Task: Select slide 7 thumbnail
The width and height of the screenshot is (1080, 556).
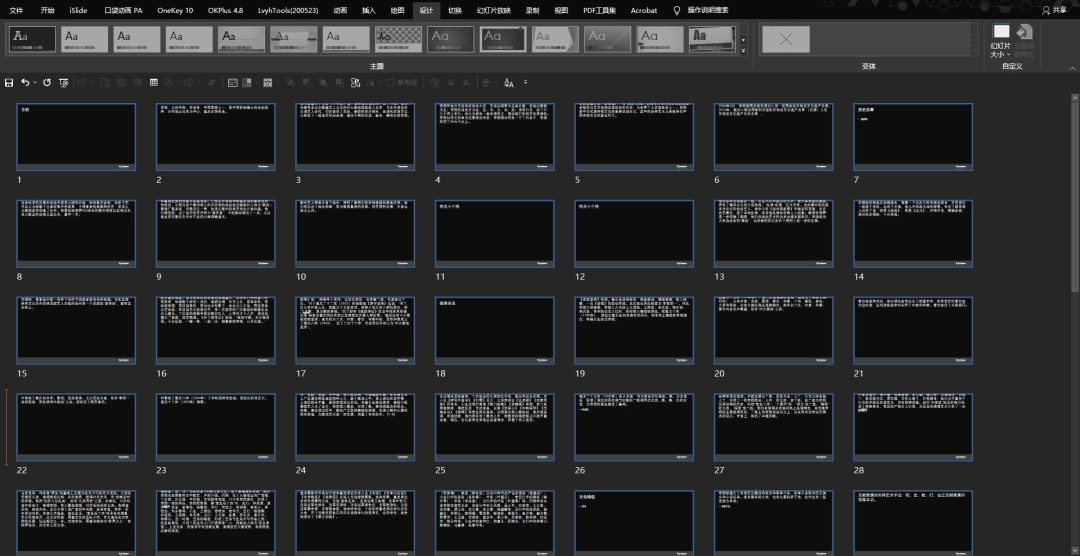Action: [913, 136]
